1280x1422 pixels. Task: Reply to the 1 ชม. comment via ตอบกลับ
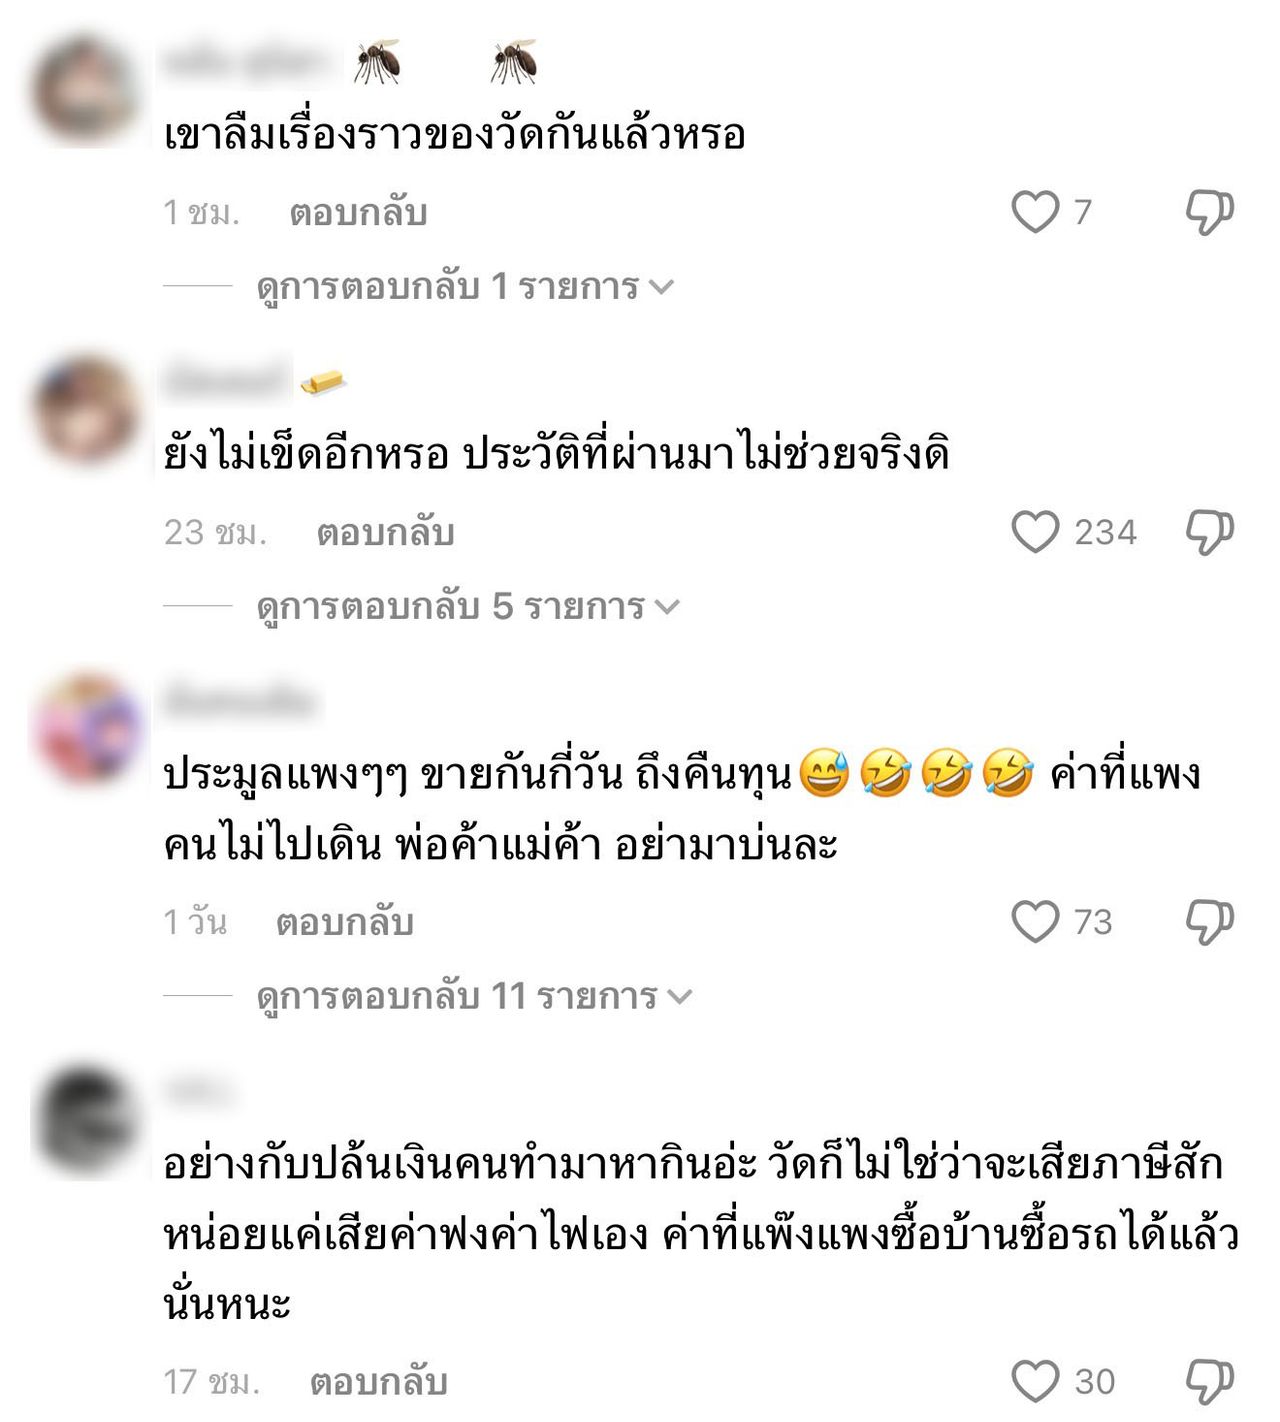coord(358,213)
